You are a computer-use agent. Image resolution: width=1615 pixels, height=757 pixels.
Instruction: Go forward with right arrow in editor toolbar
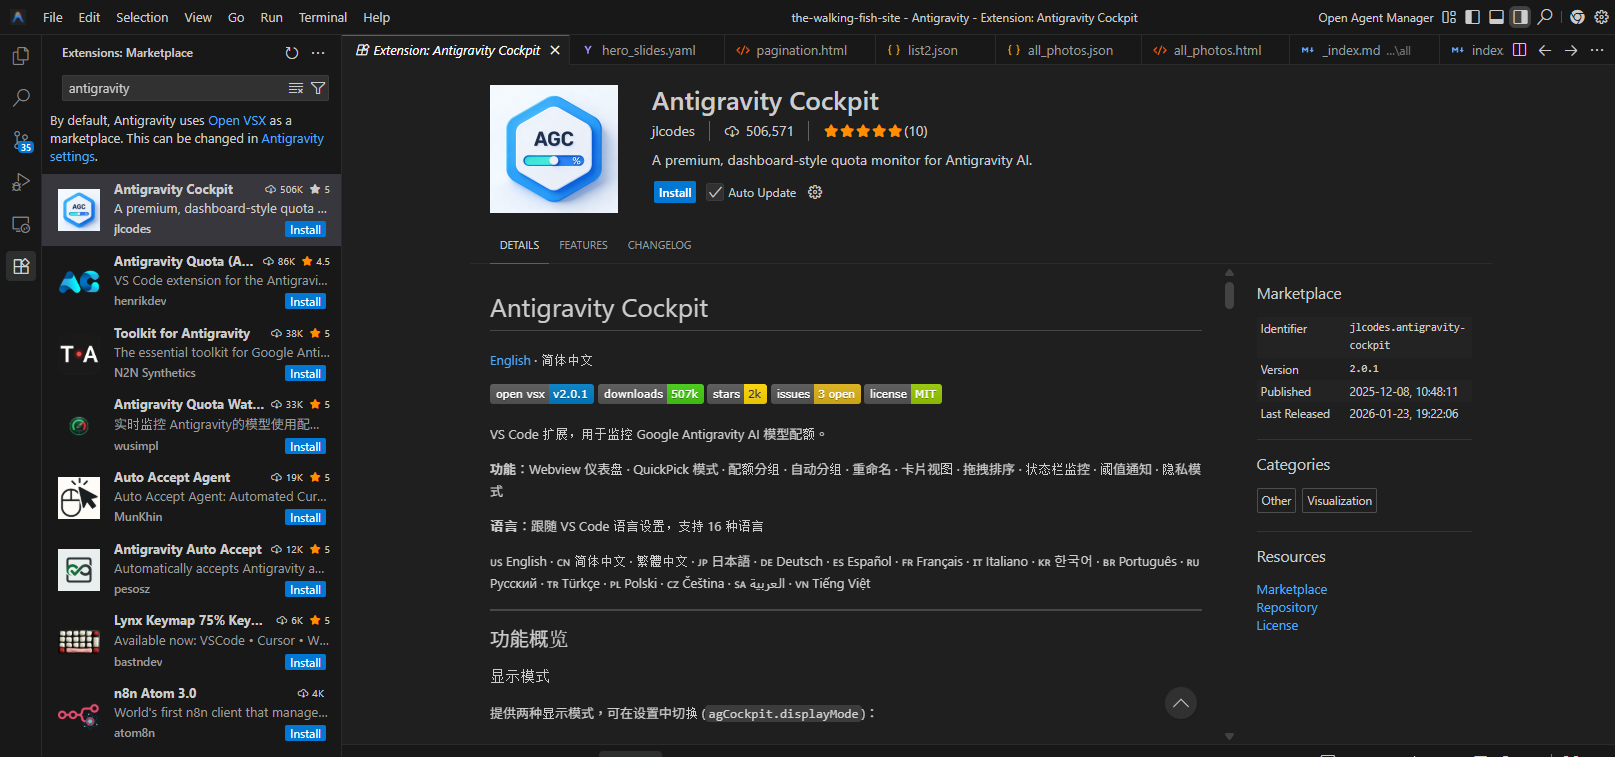pyautogui.click(x=1571, y=50)
